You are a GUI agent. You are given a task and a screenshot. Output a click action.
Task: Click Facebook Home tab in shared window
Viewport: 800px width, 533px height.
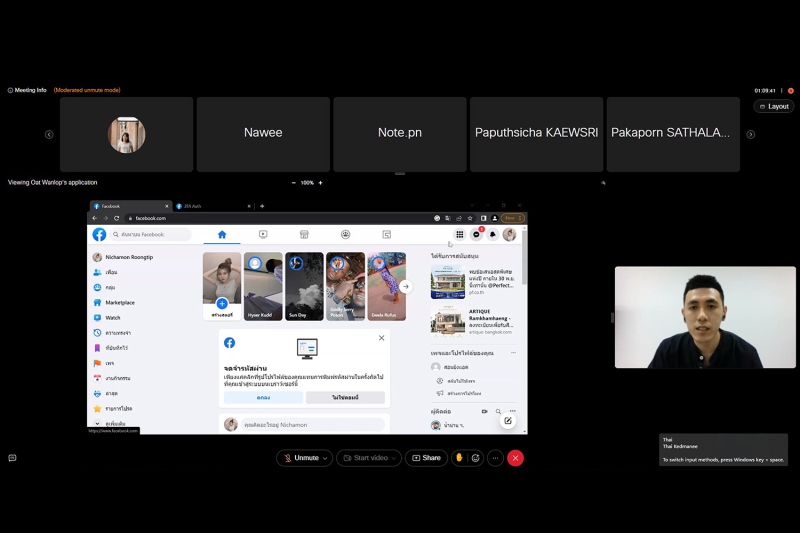(222, 234)
